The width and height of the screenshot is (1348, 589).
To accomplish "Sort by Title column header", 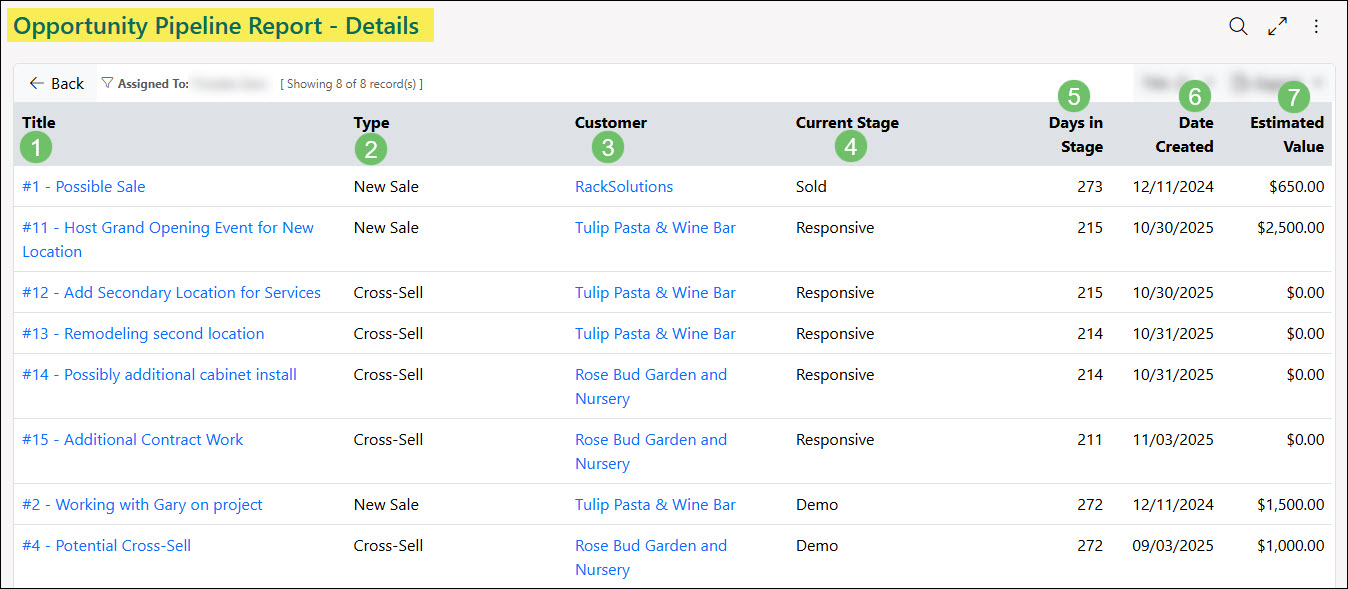I will point(39,123).
